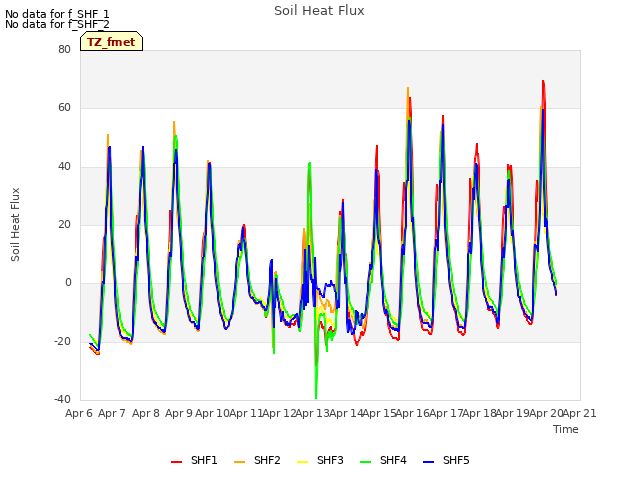Click the Apr 18 x-axis tick label
This screenshot has height=480, width=640.
[480, 413]
